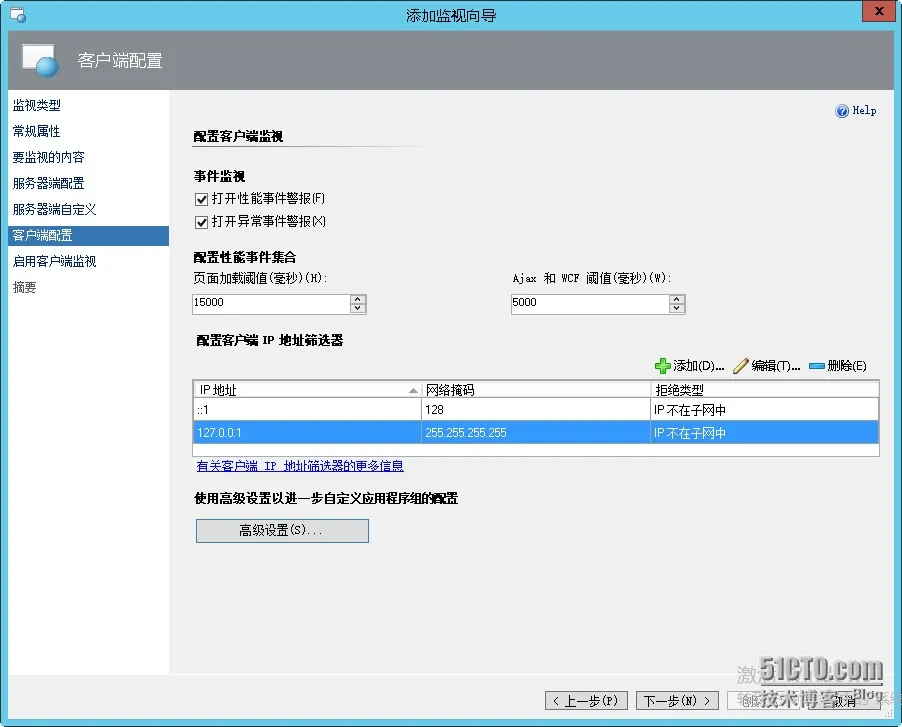Click the pencil Edit icon

click(741, 366)
